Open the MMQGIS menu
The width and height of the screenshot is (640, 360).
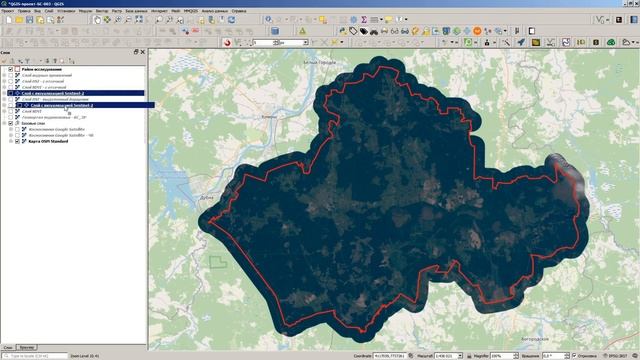(x=191, y=11)
